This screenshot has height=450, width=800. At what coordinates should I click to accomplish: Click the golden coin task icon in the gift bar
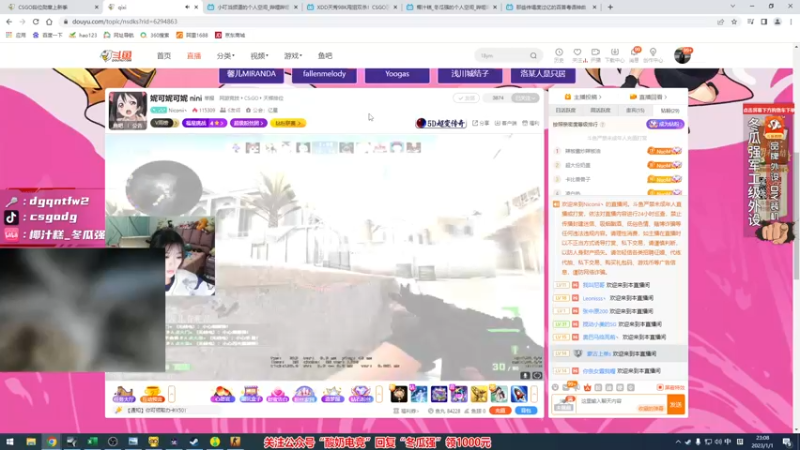point(152,394)
